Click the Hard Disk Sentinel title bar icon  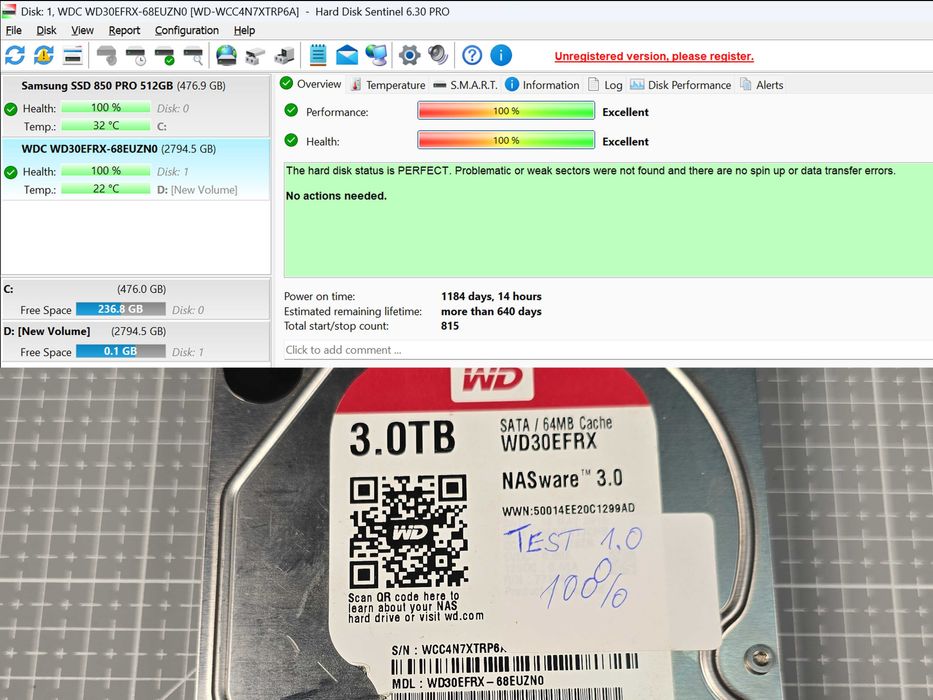(x=8, y=11)
